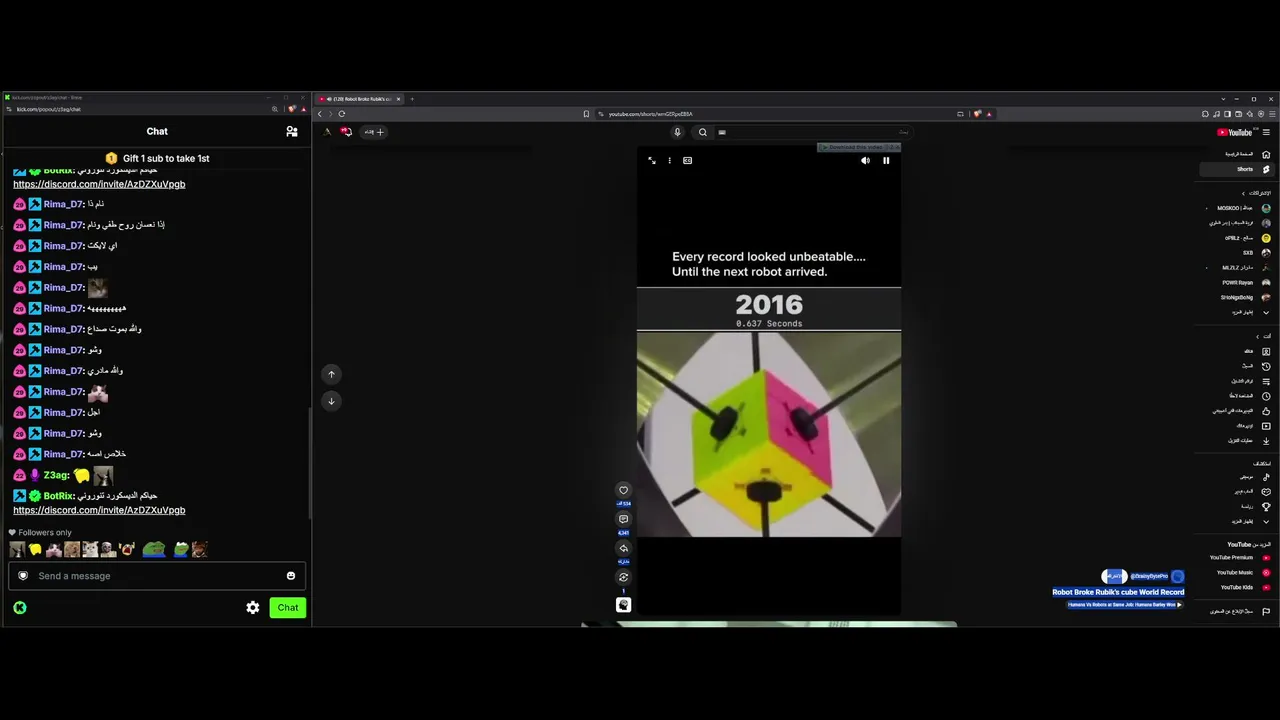Open the chat users list icon
This screenshot has height=720, width=1280.
point(292,131)
